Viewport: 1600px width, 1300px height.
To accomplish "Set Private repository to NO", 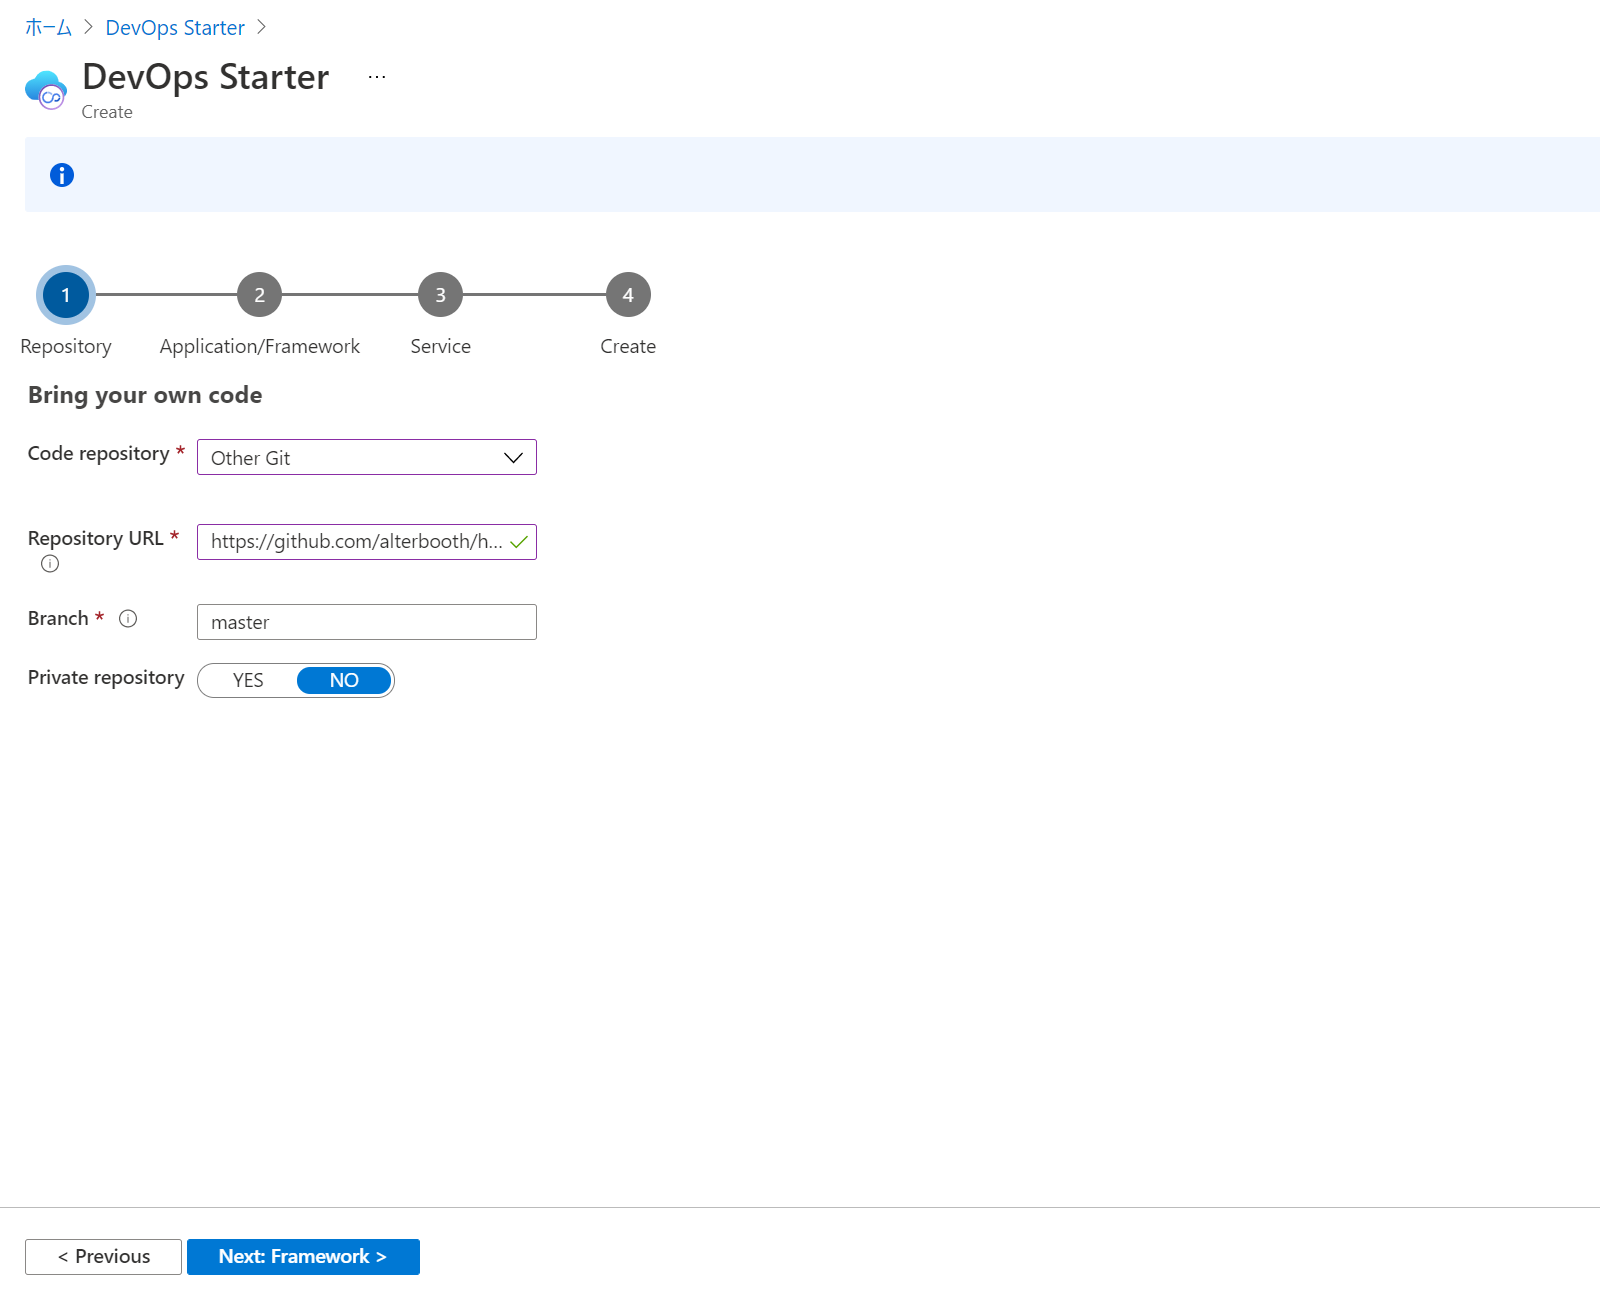I will coord(344,680).
